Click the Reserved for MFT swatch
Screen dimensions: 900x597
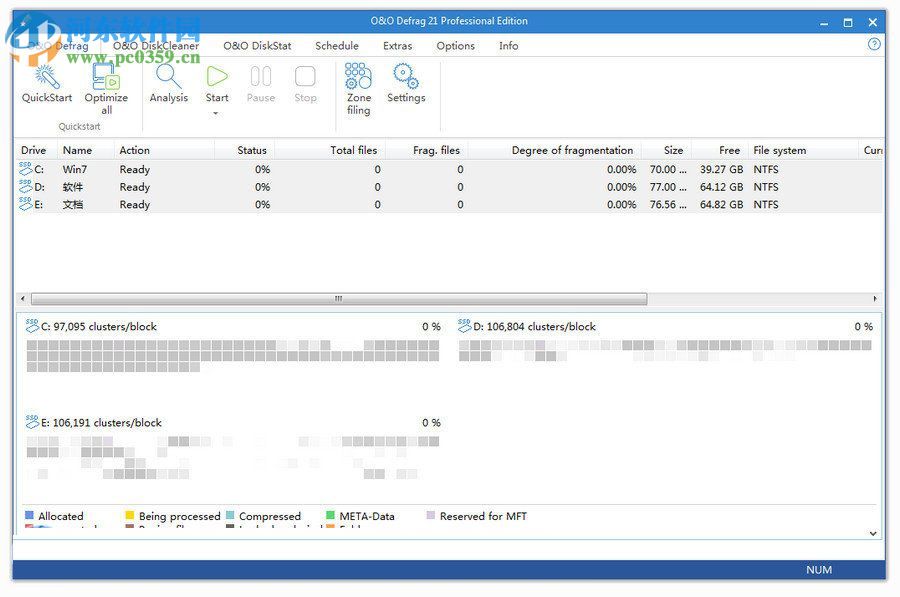(x=430, y=515)
